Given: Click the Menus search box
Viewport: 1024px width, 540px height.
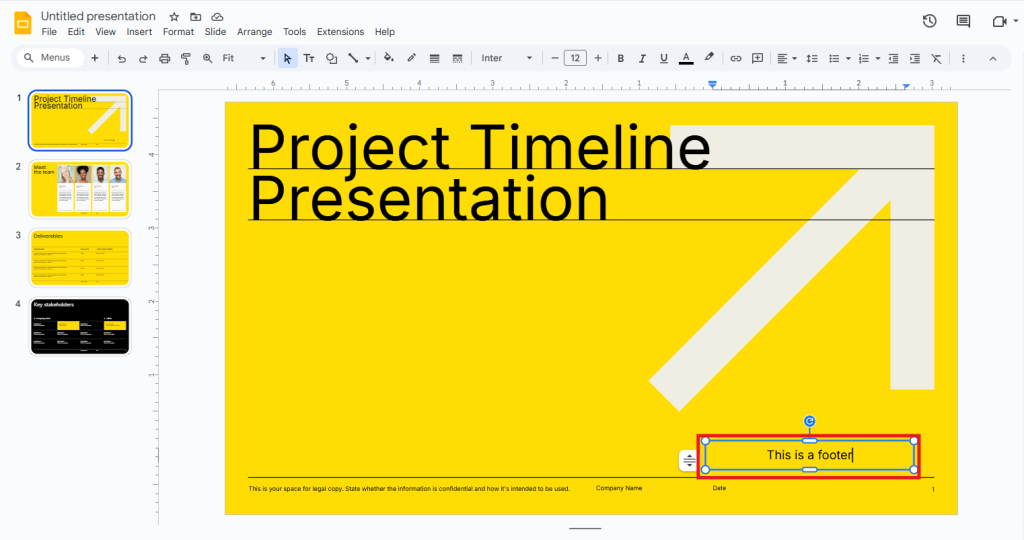Looking at the screenshot, I should [50, 58].
